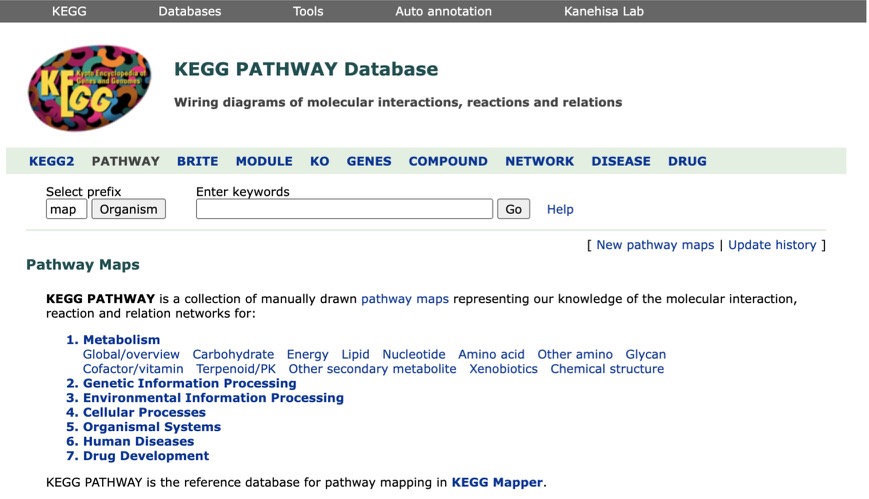The image size is (869, 499).
Task: Open the Energy metabolism link
Action: (x=308, y=354)
